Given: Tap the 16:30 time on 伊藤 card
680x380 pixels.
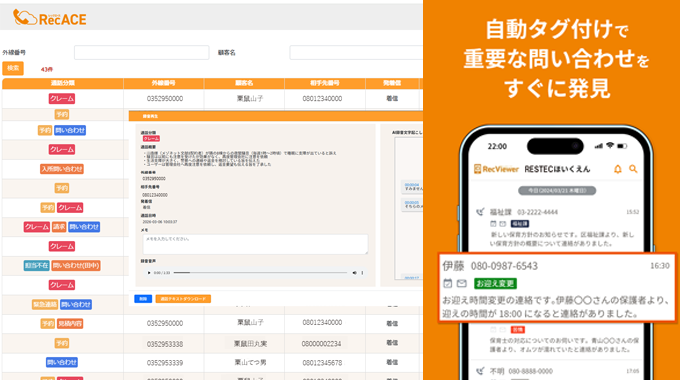Looking at the screenshot, I should click(660, 265).
